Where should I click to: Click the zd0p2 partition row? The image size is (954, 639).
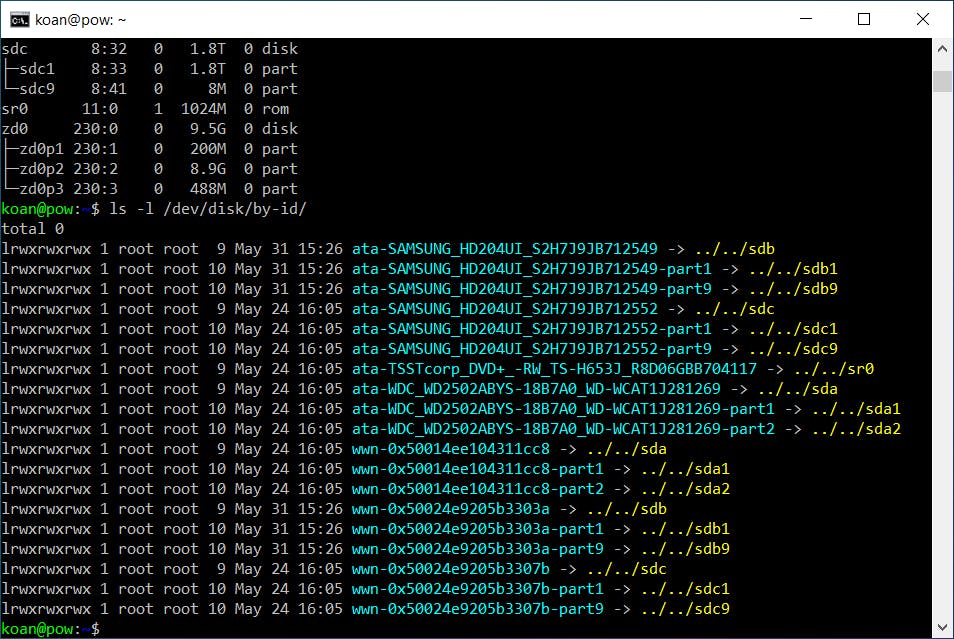point(150,169)
